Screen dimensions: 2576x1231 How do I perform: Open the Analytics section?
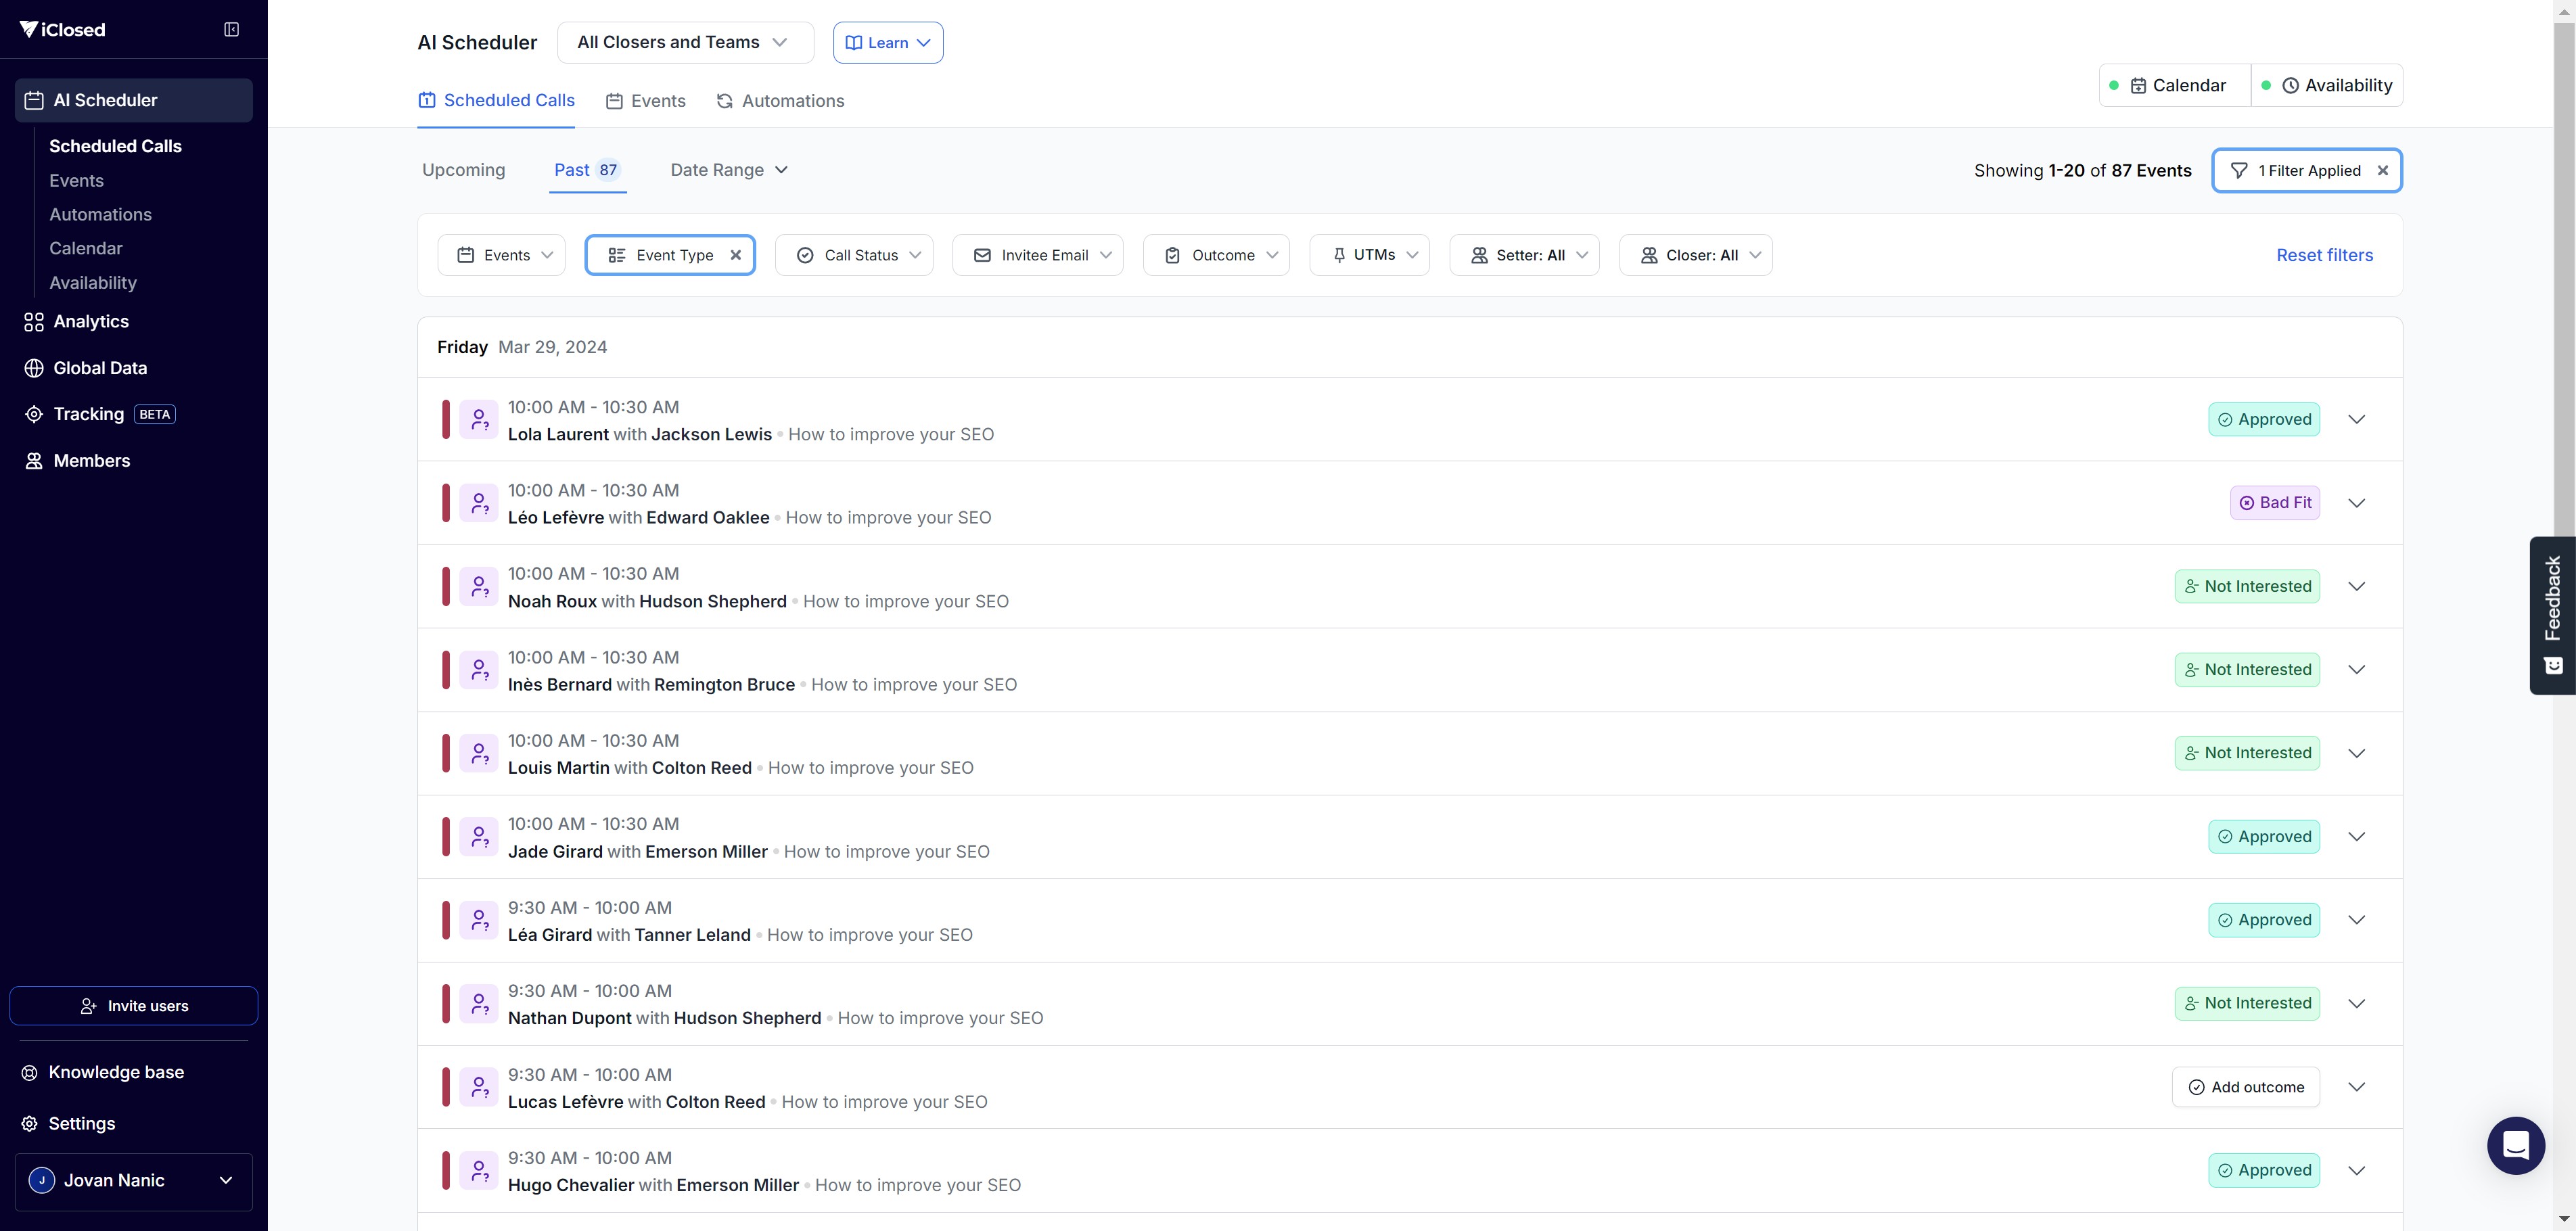click(90, 321)
